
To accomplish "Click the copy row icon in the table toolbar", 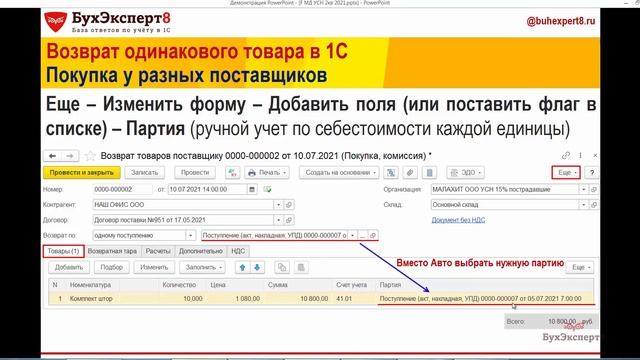I will click(282, 267).
